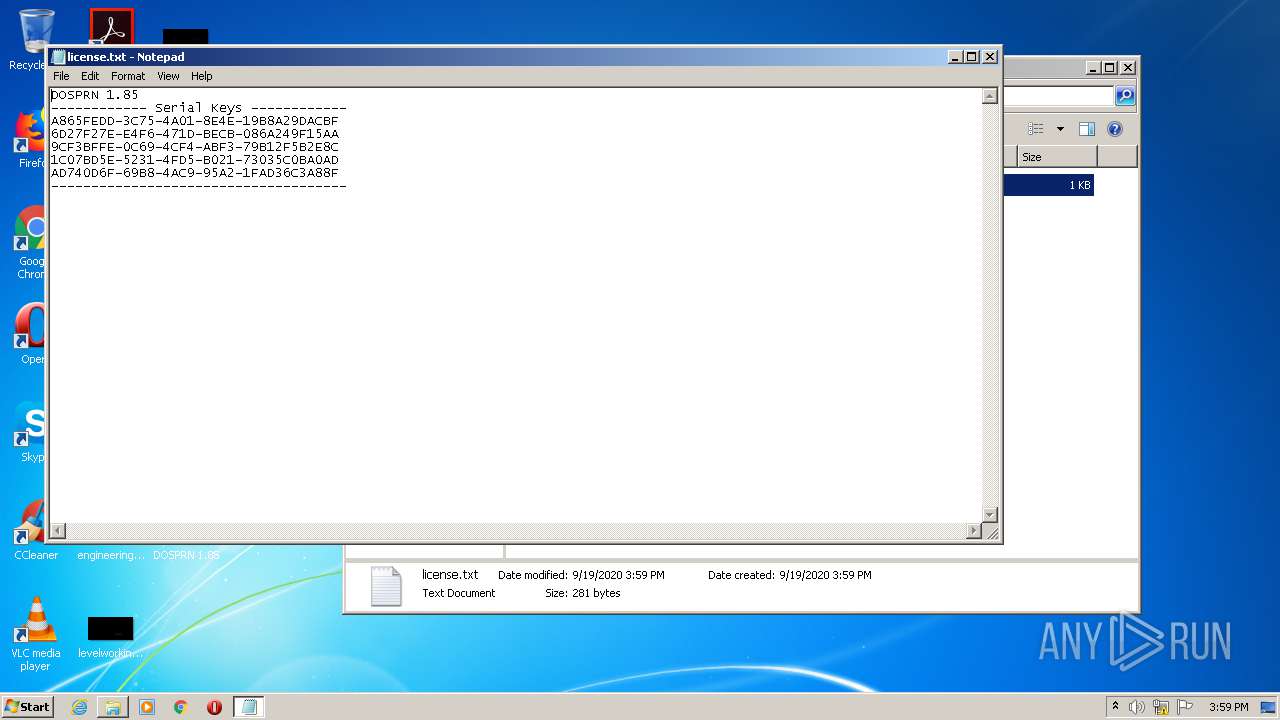
Task: Click Notepad vertical scrollbar down arrow
Action: 989,515
